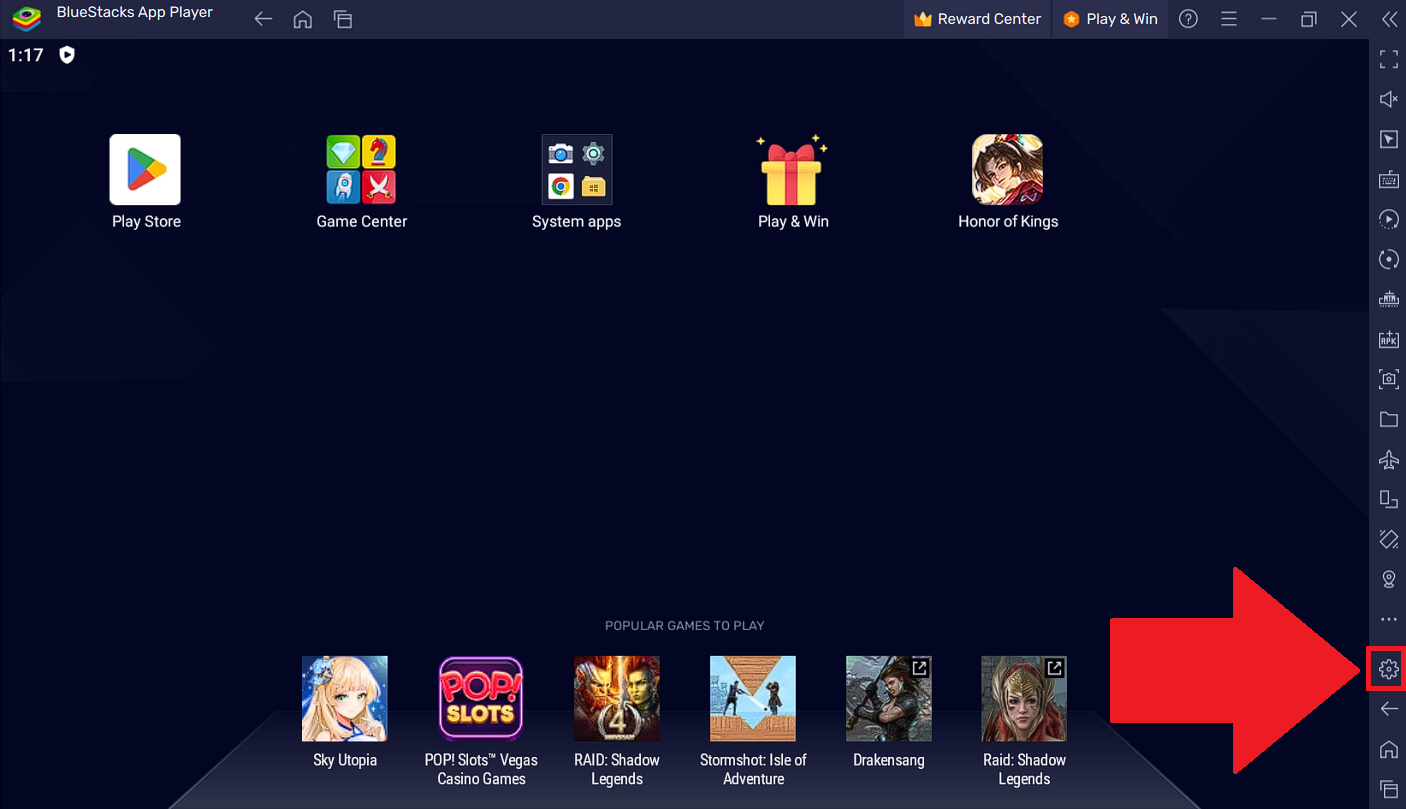Expand more sidebar options via ellipsis
The width and height of the screenshot is (1406, 809).
(x=1388, y=619)
